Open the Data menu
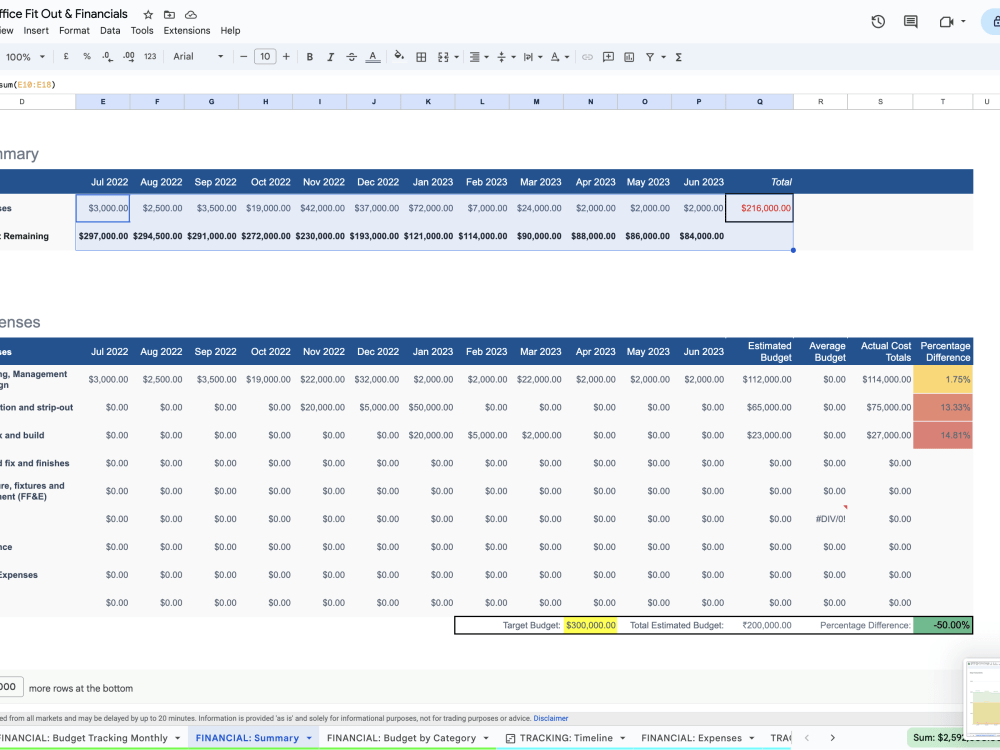The height and width of the screenshot is (750, 1000). (x=110, y=30)
